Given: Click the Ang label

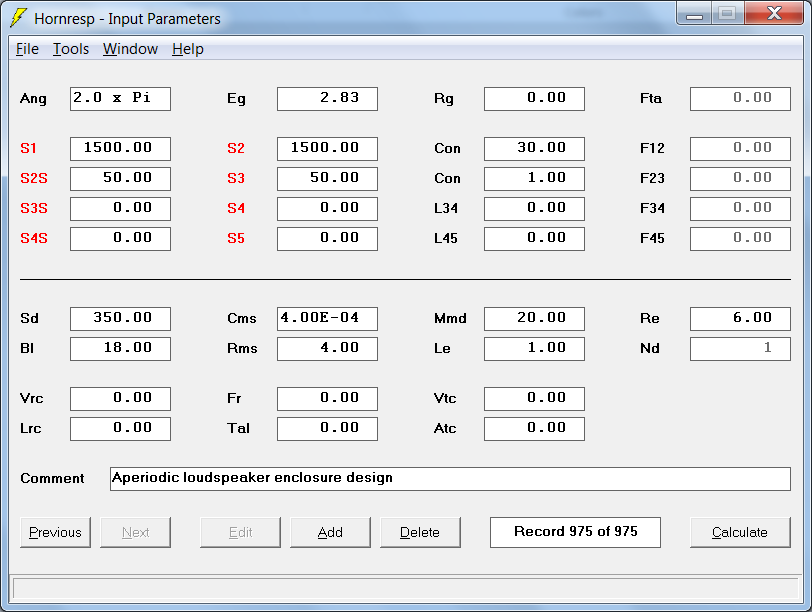Looking at the screenshot, I should point(33,99).
